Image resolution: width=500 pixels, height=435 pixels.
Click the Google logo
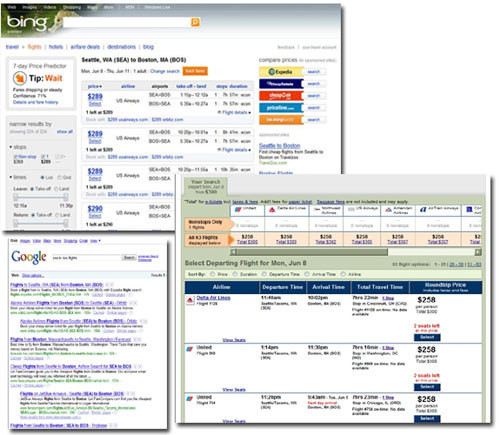point(29,257)
